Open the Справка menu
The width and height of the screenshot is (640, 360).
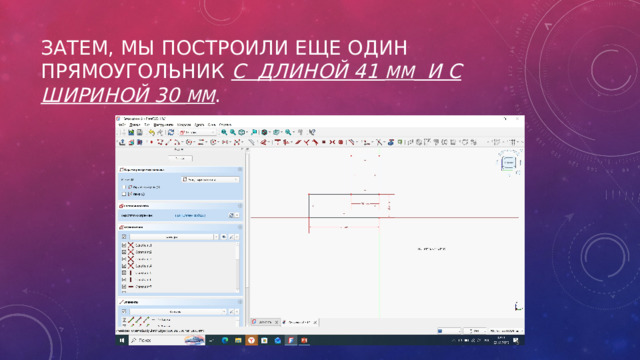coord(225,124)
